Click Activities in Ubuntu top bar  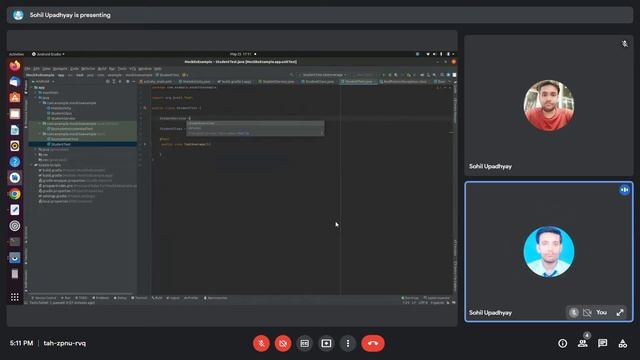[17, 54]
